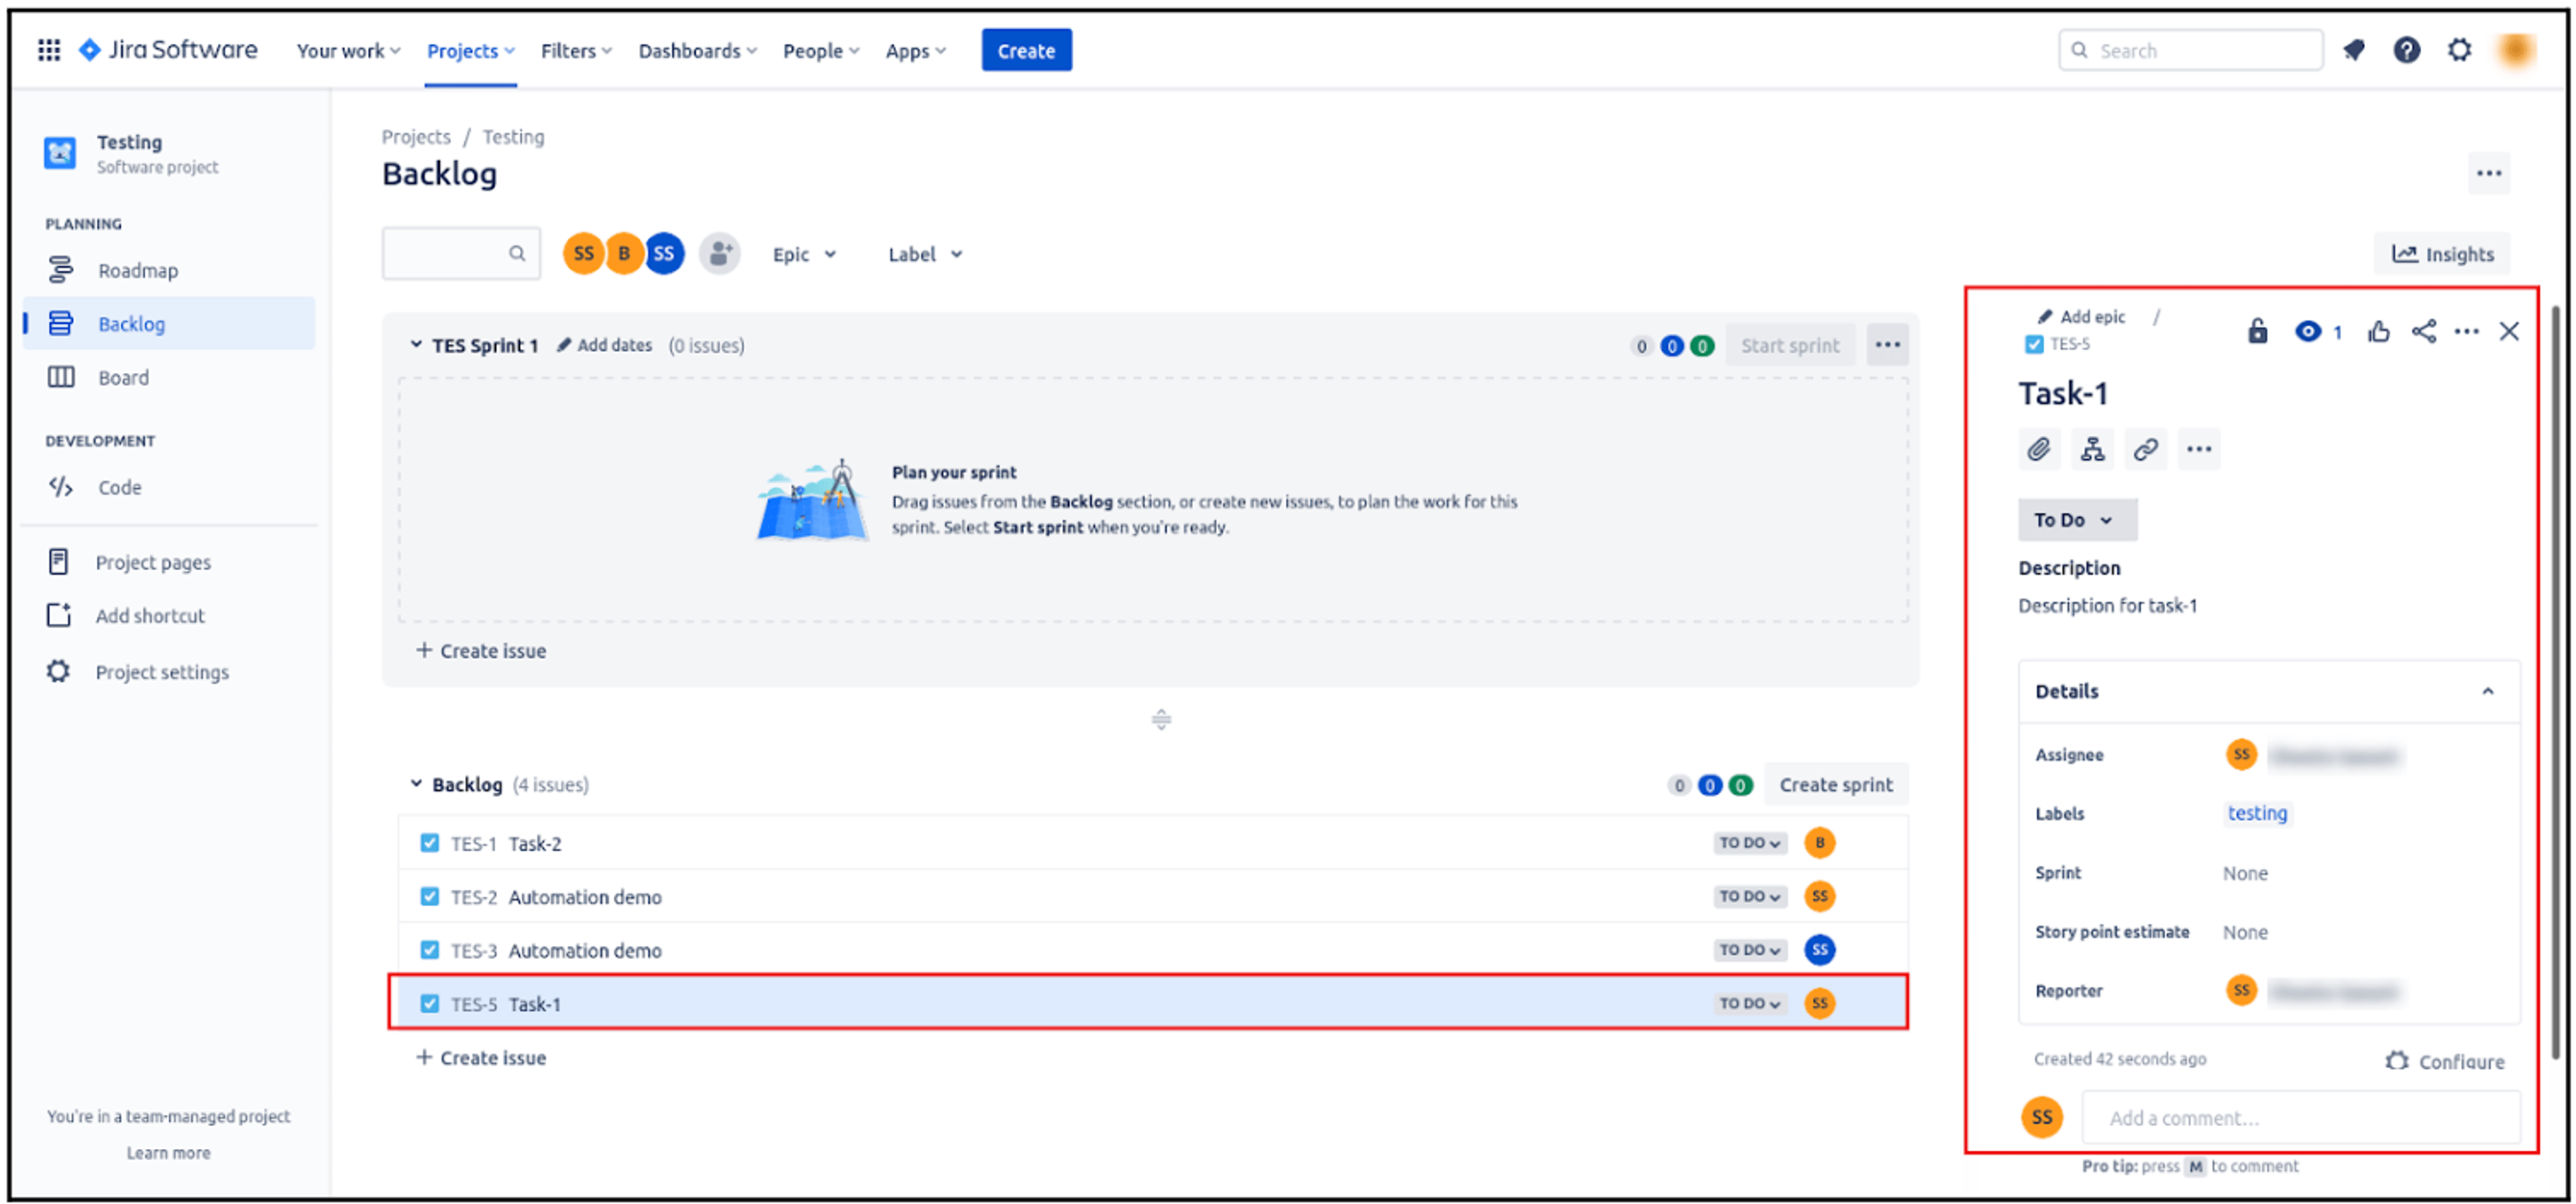Close the Task-1 issue panel
2576x1204 pixels.
[2509, 331]
